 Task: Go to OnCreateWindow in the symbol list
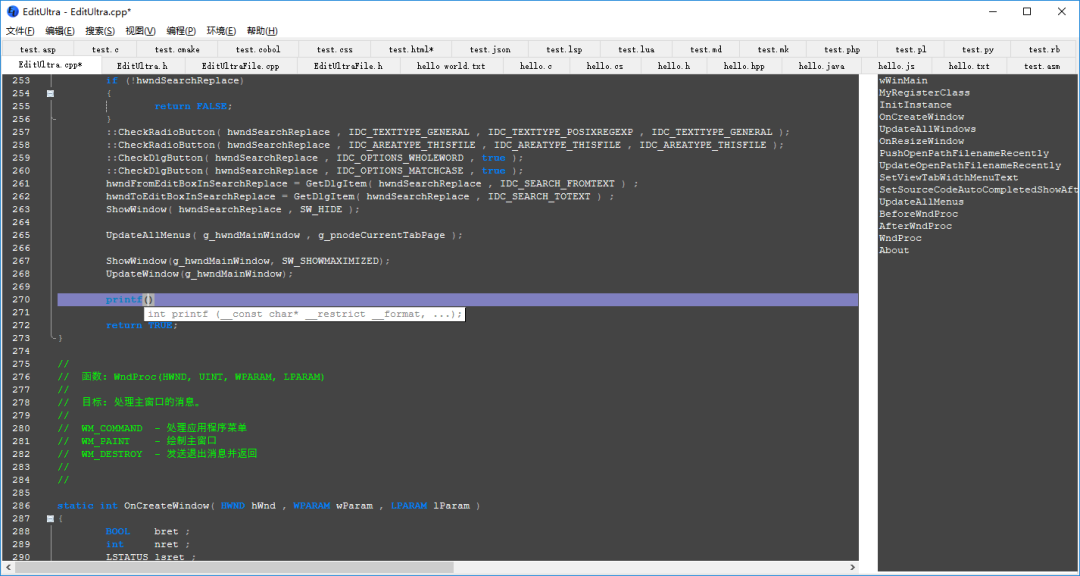click(922, 117)
